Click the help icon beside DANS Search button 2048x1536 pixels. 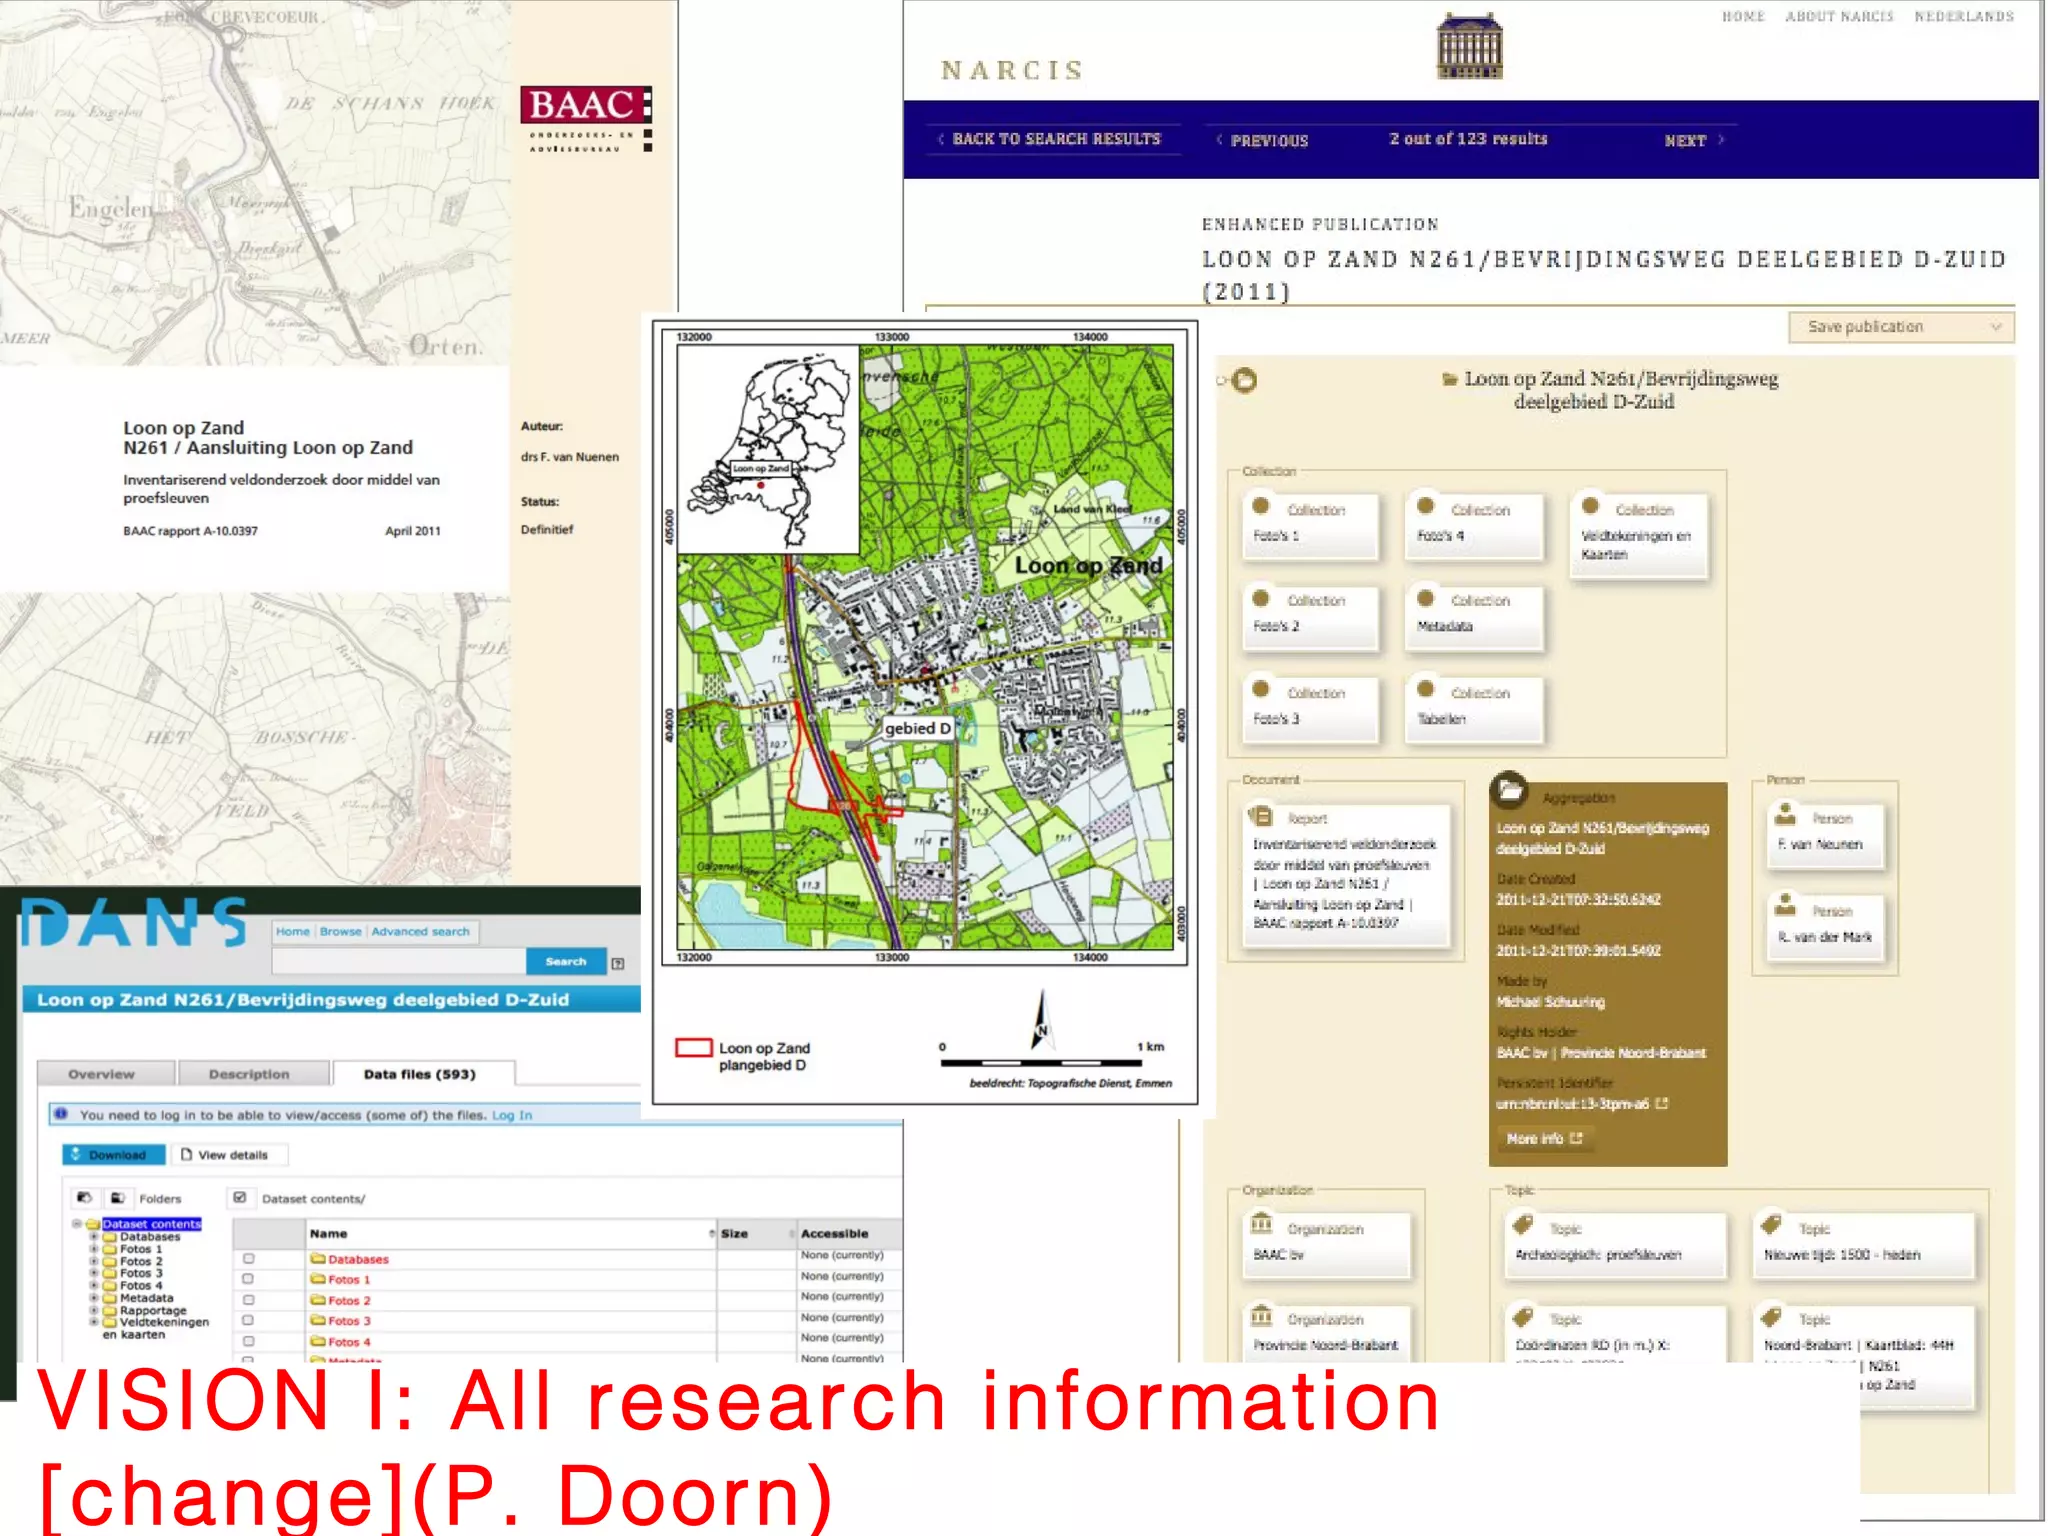tap(618, 963)
